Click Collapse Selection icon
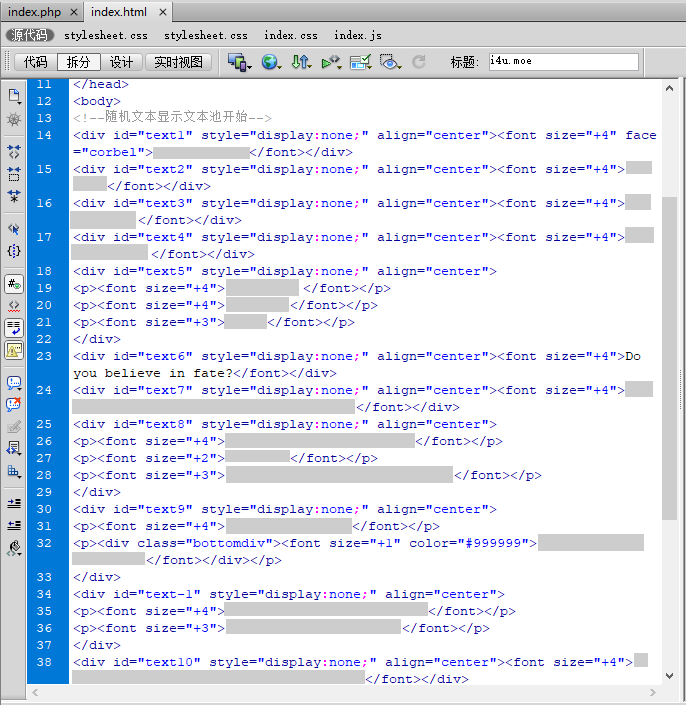This screenshot has height=705, width=686. [x=14, y=174]
